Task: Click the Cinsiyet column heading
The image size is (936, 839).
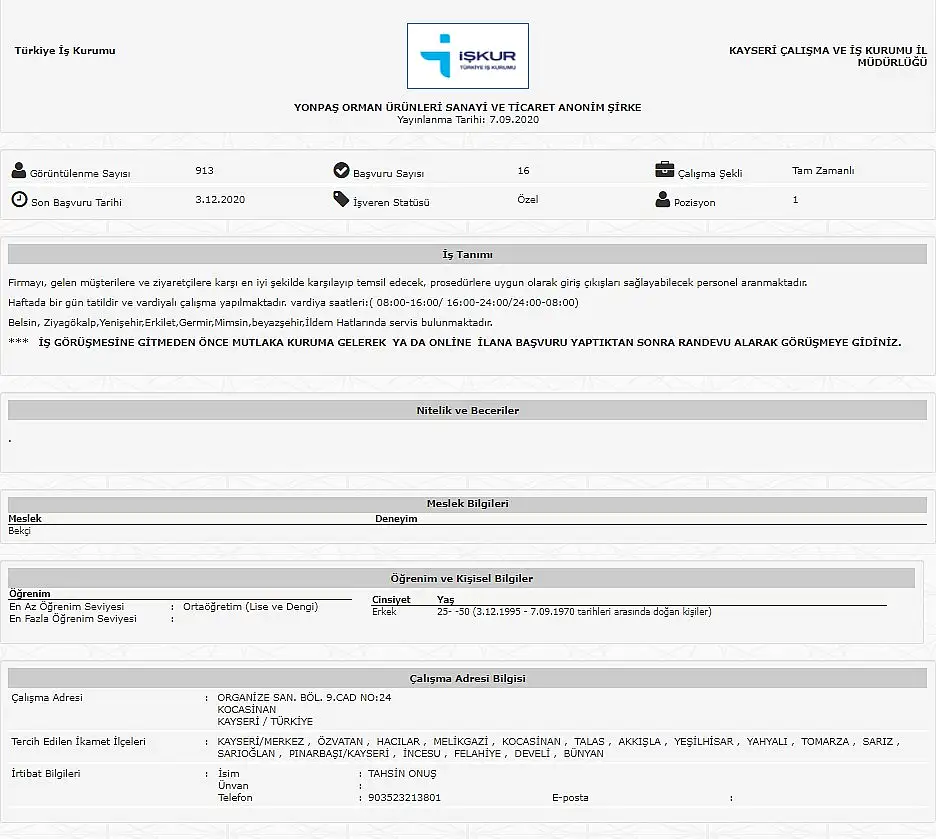Action: pos(391,600)
